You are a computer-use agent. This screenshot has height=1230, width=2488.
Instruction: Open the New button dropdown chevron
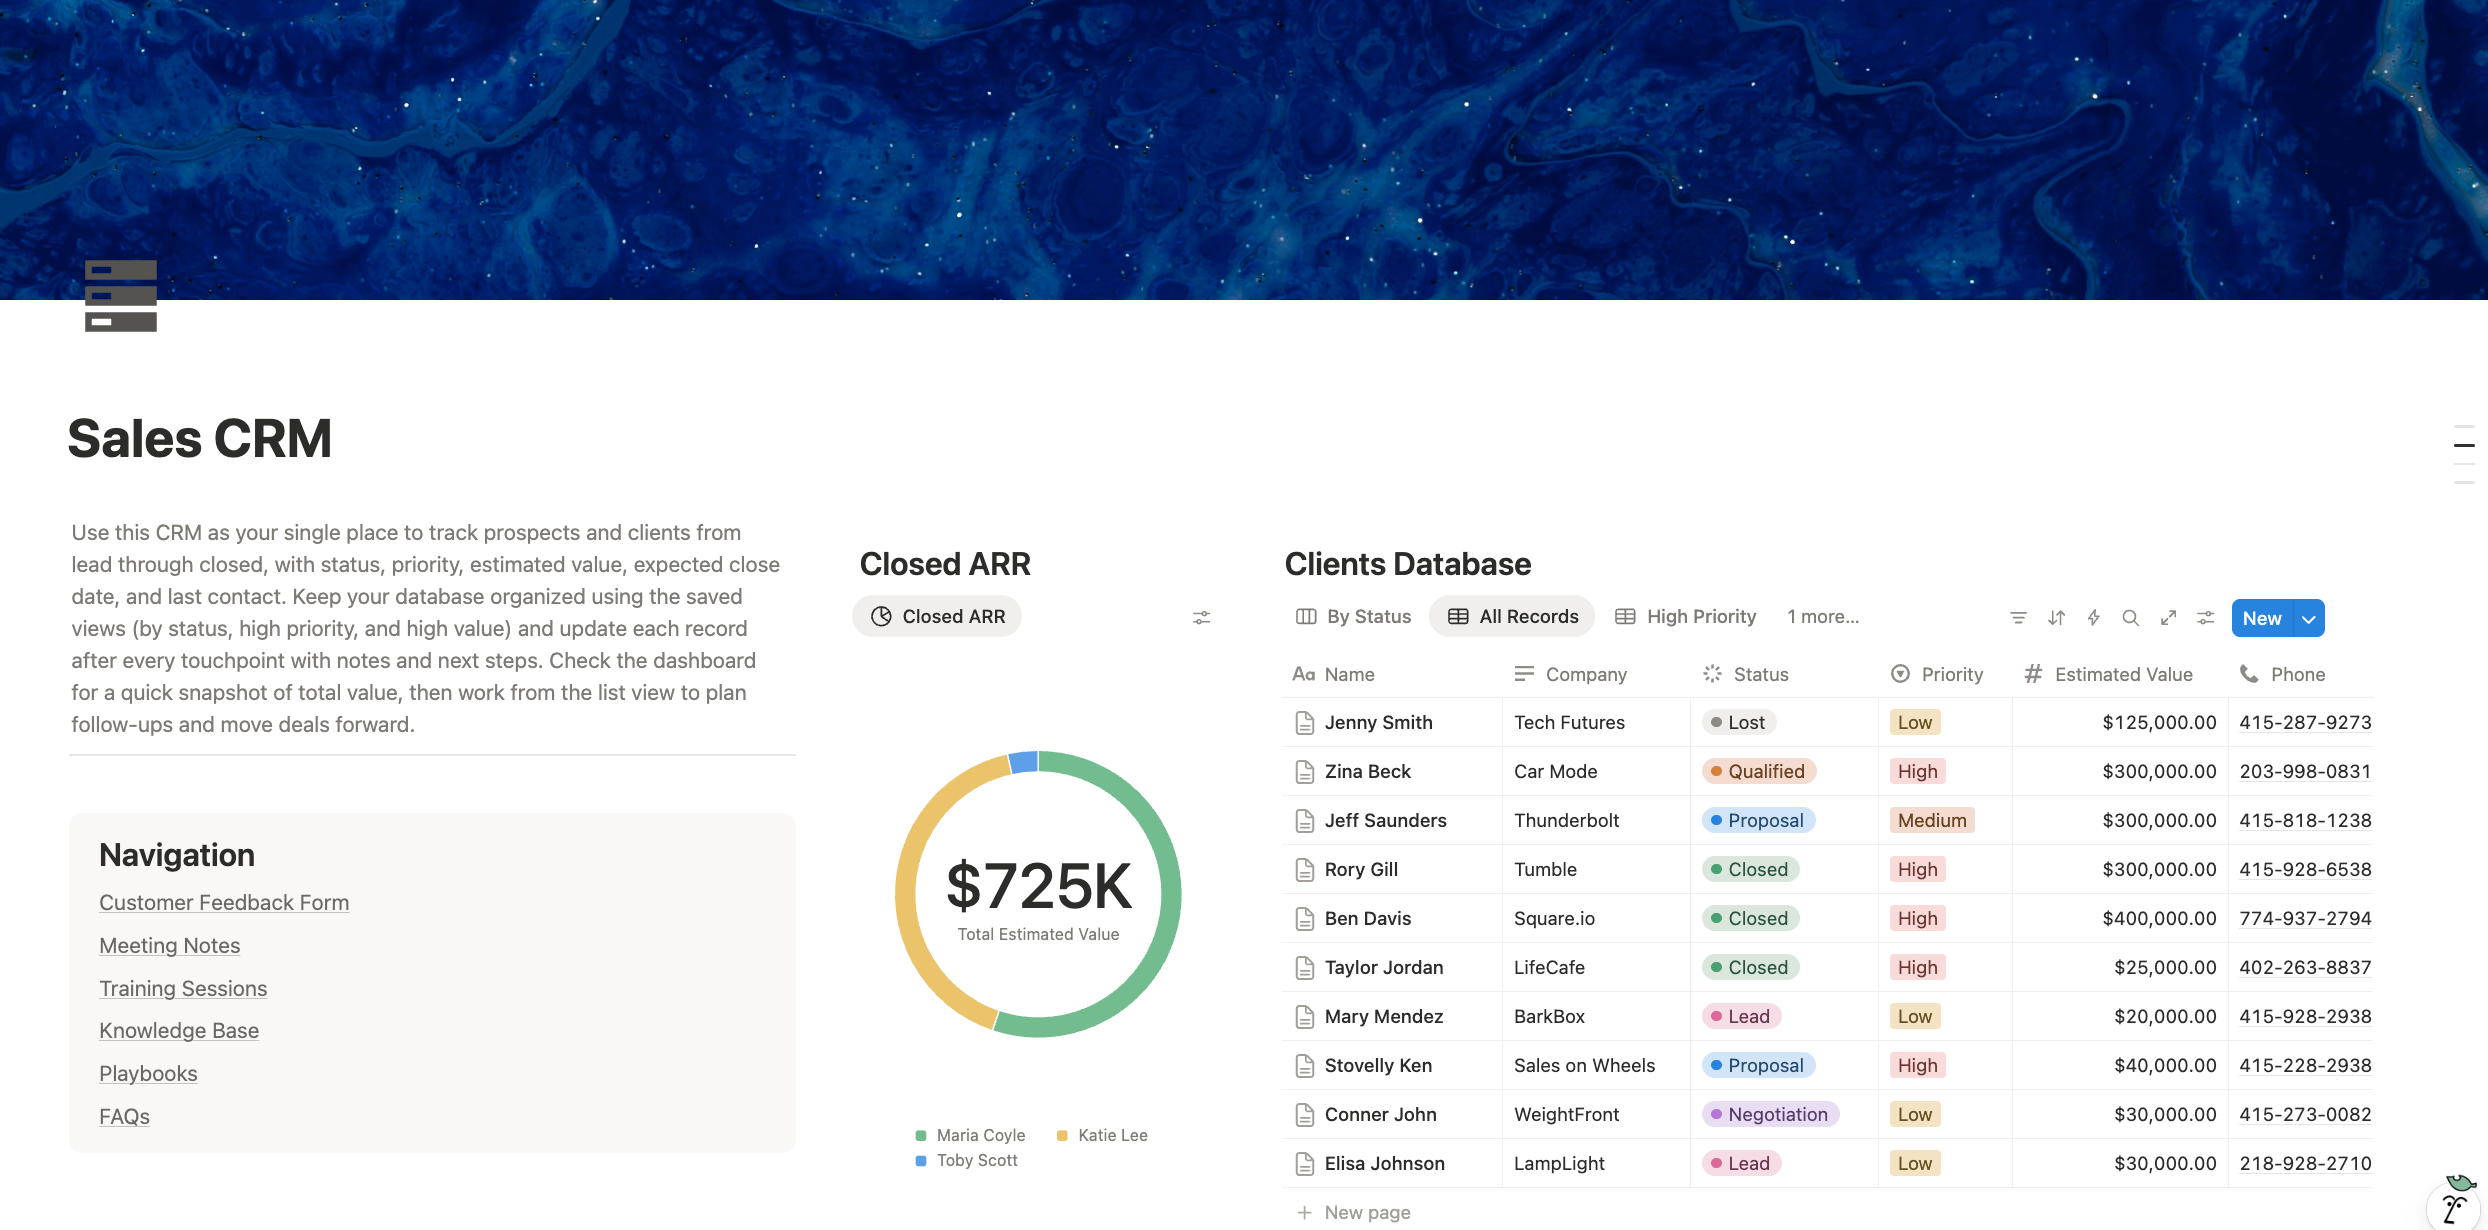[x=2308, y=617]
